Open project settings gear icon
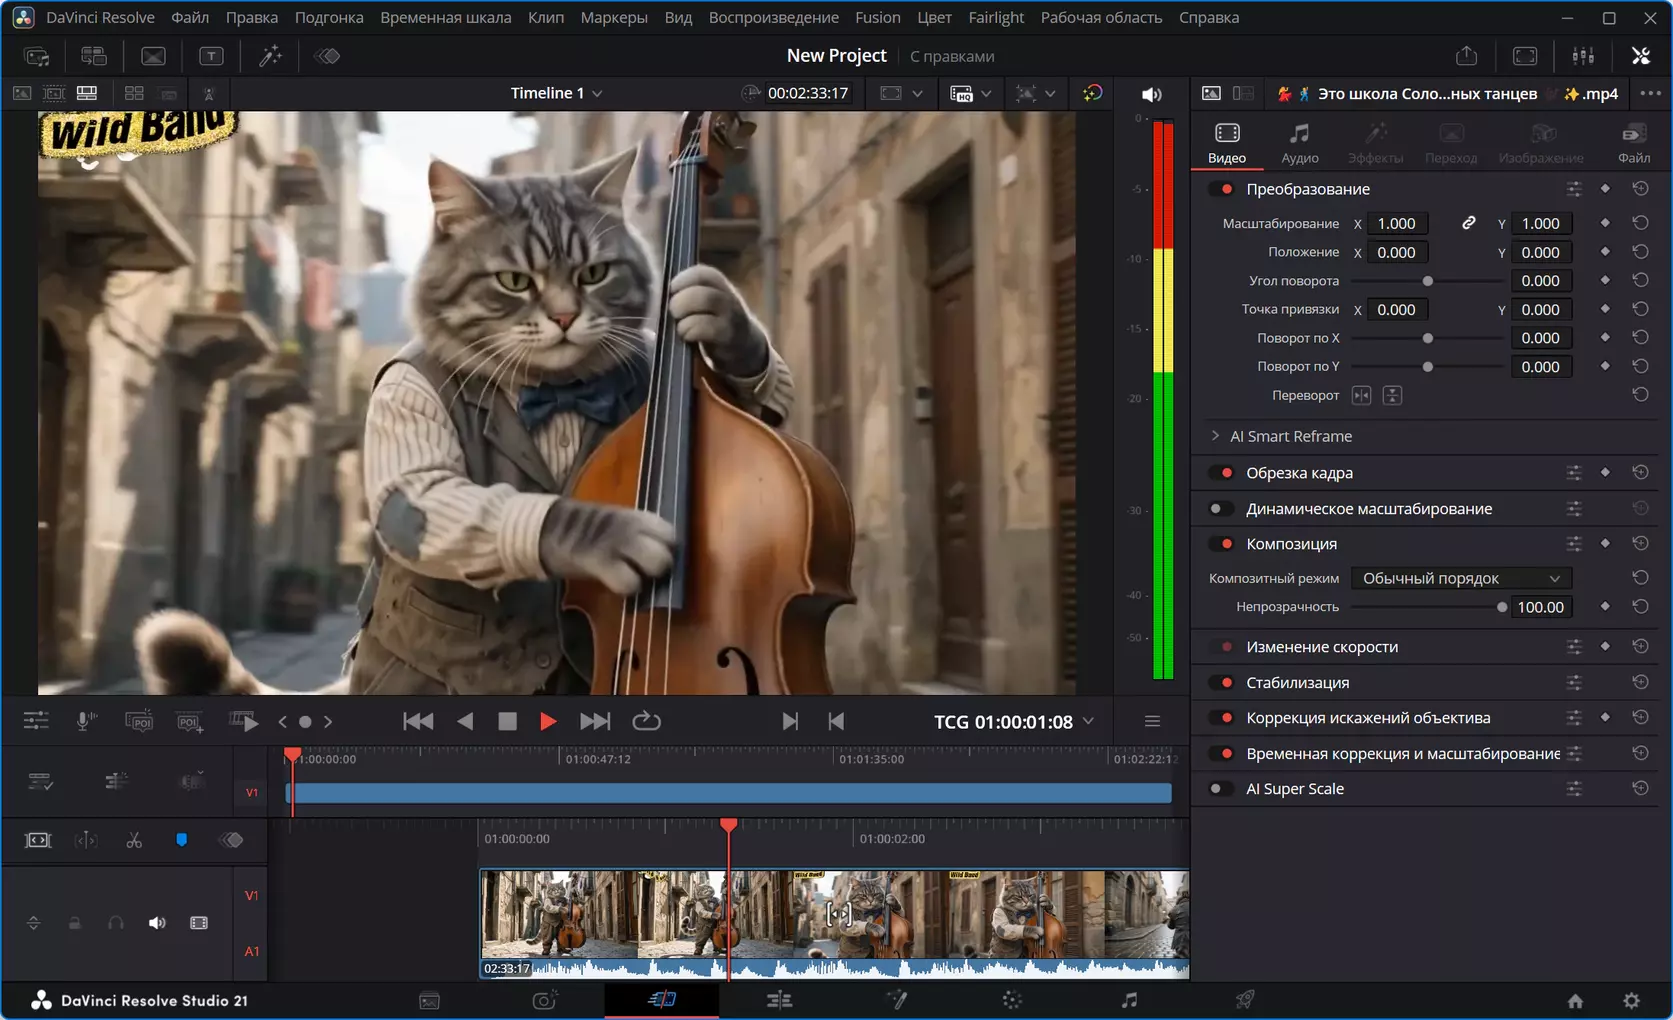 (x=1631, y=1000)
